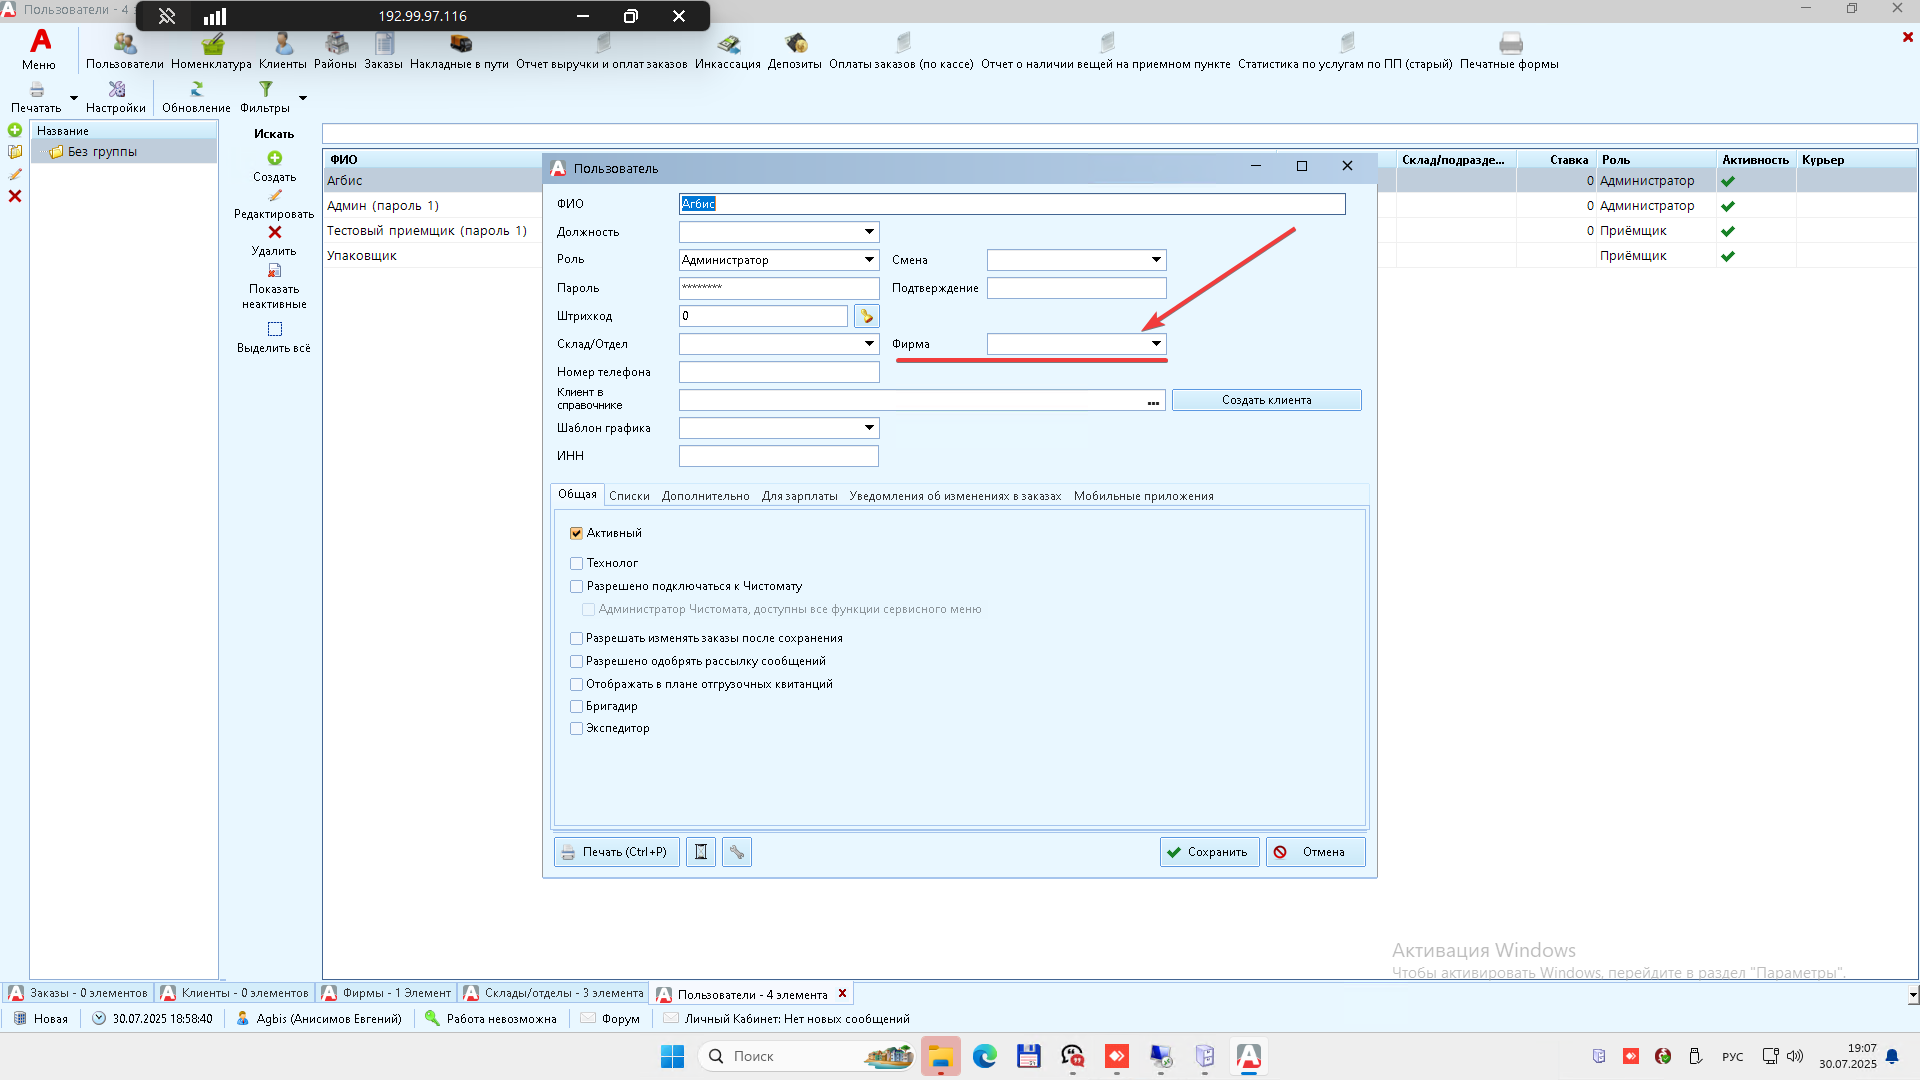Click Показать неактивные icon

(x=274, y=271)
